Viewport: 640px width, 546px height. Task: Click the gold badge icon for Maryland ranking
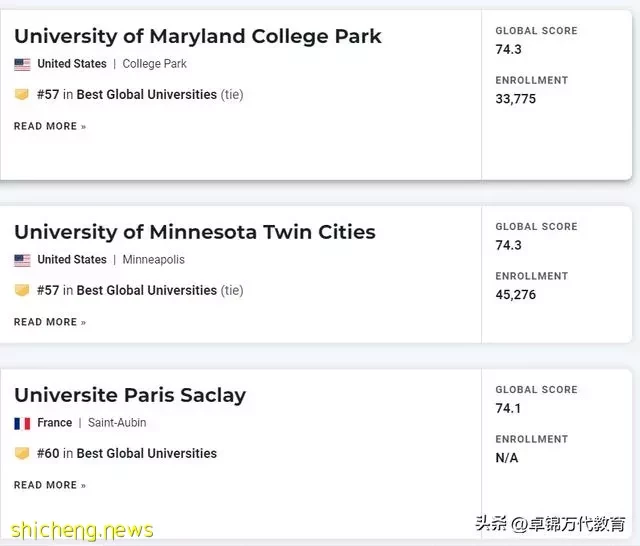click(x=22, y=94)
